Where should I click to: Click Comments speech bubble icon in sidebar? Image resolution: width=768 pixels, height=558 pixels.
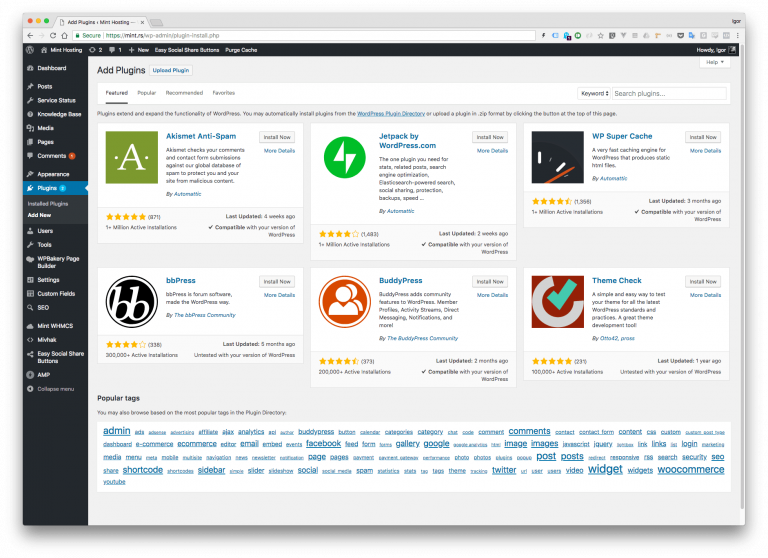click(30, 156)
